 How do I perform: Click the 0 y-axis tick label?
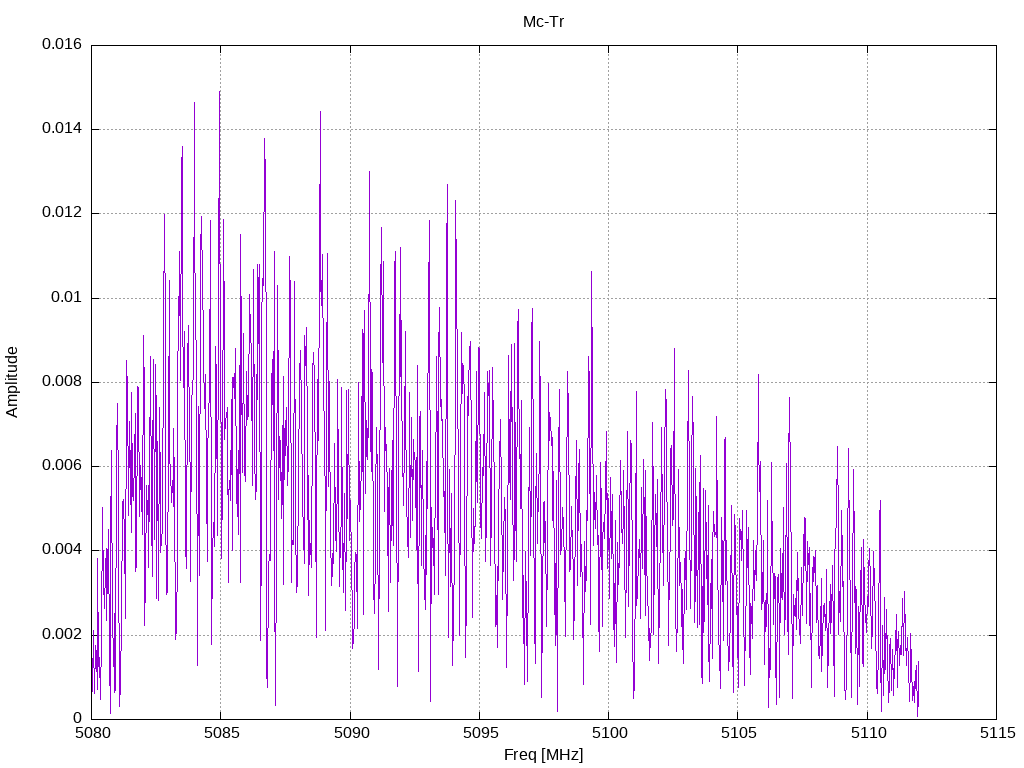tap(78, 718)
